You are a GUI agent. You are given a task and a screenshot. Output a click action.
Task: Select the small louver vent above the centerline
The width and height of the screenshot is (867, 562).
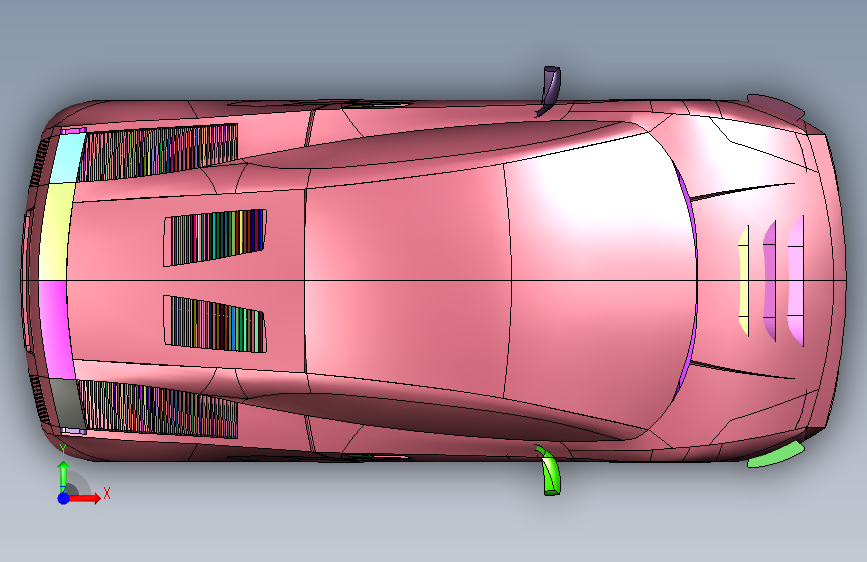point(216,237)
